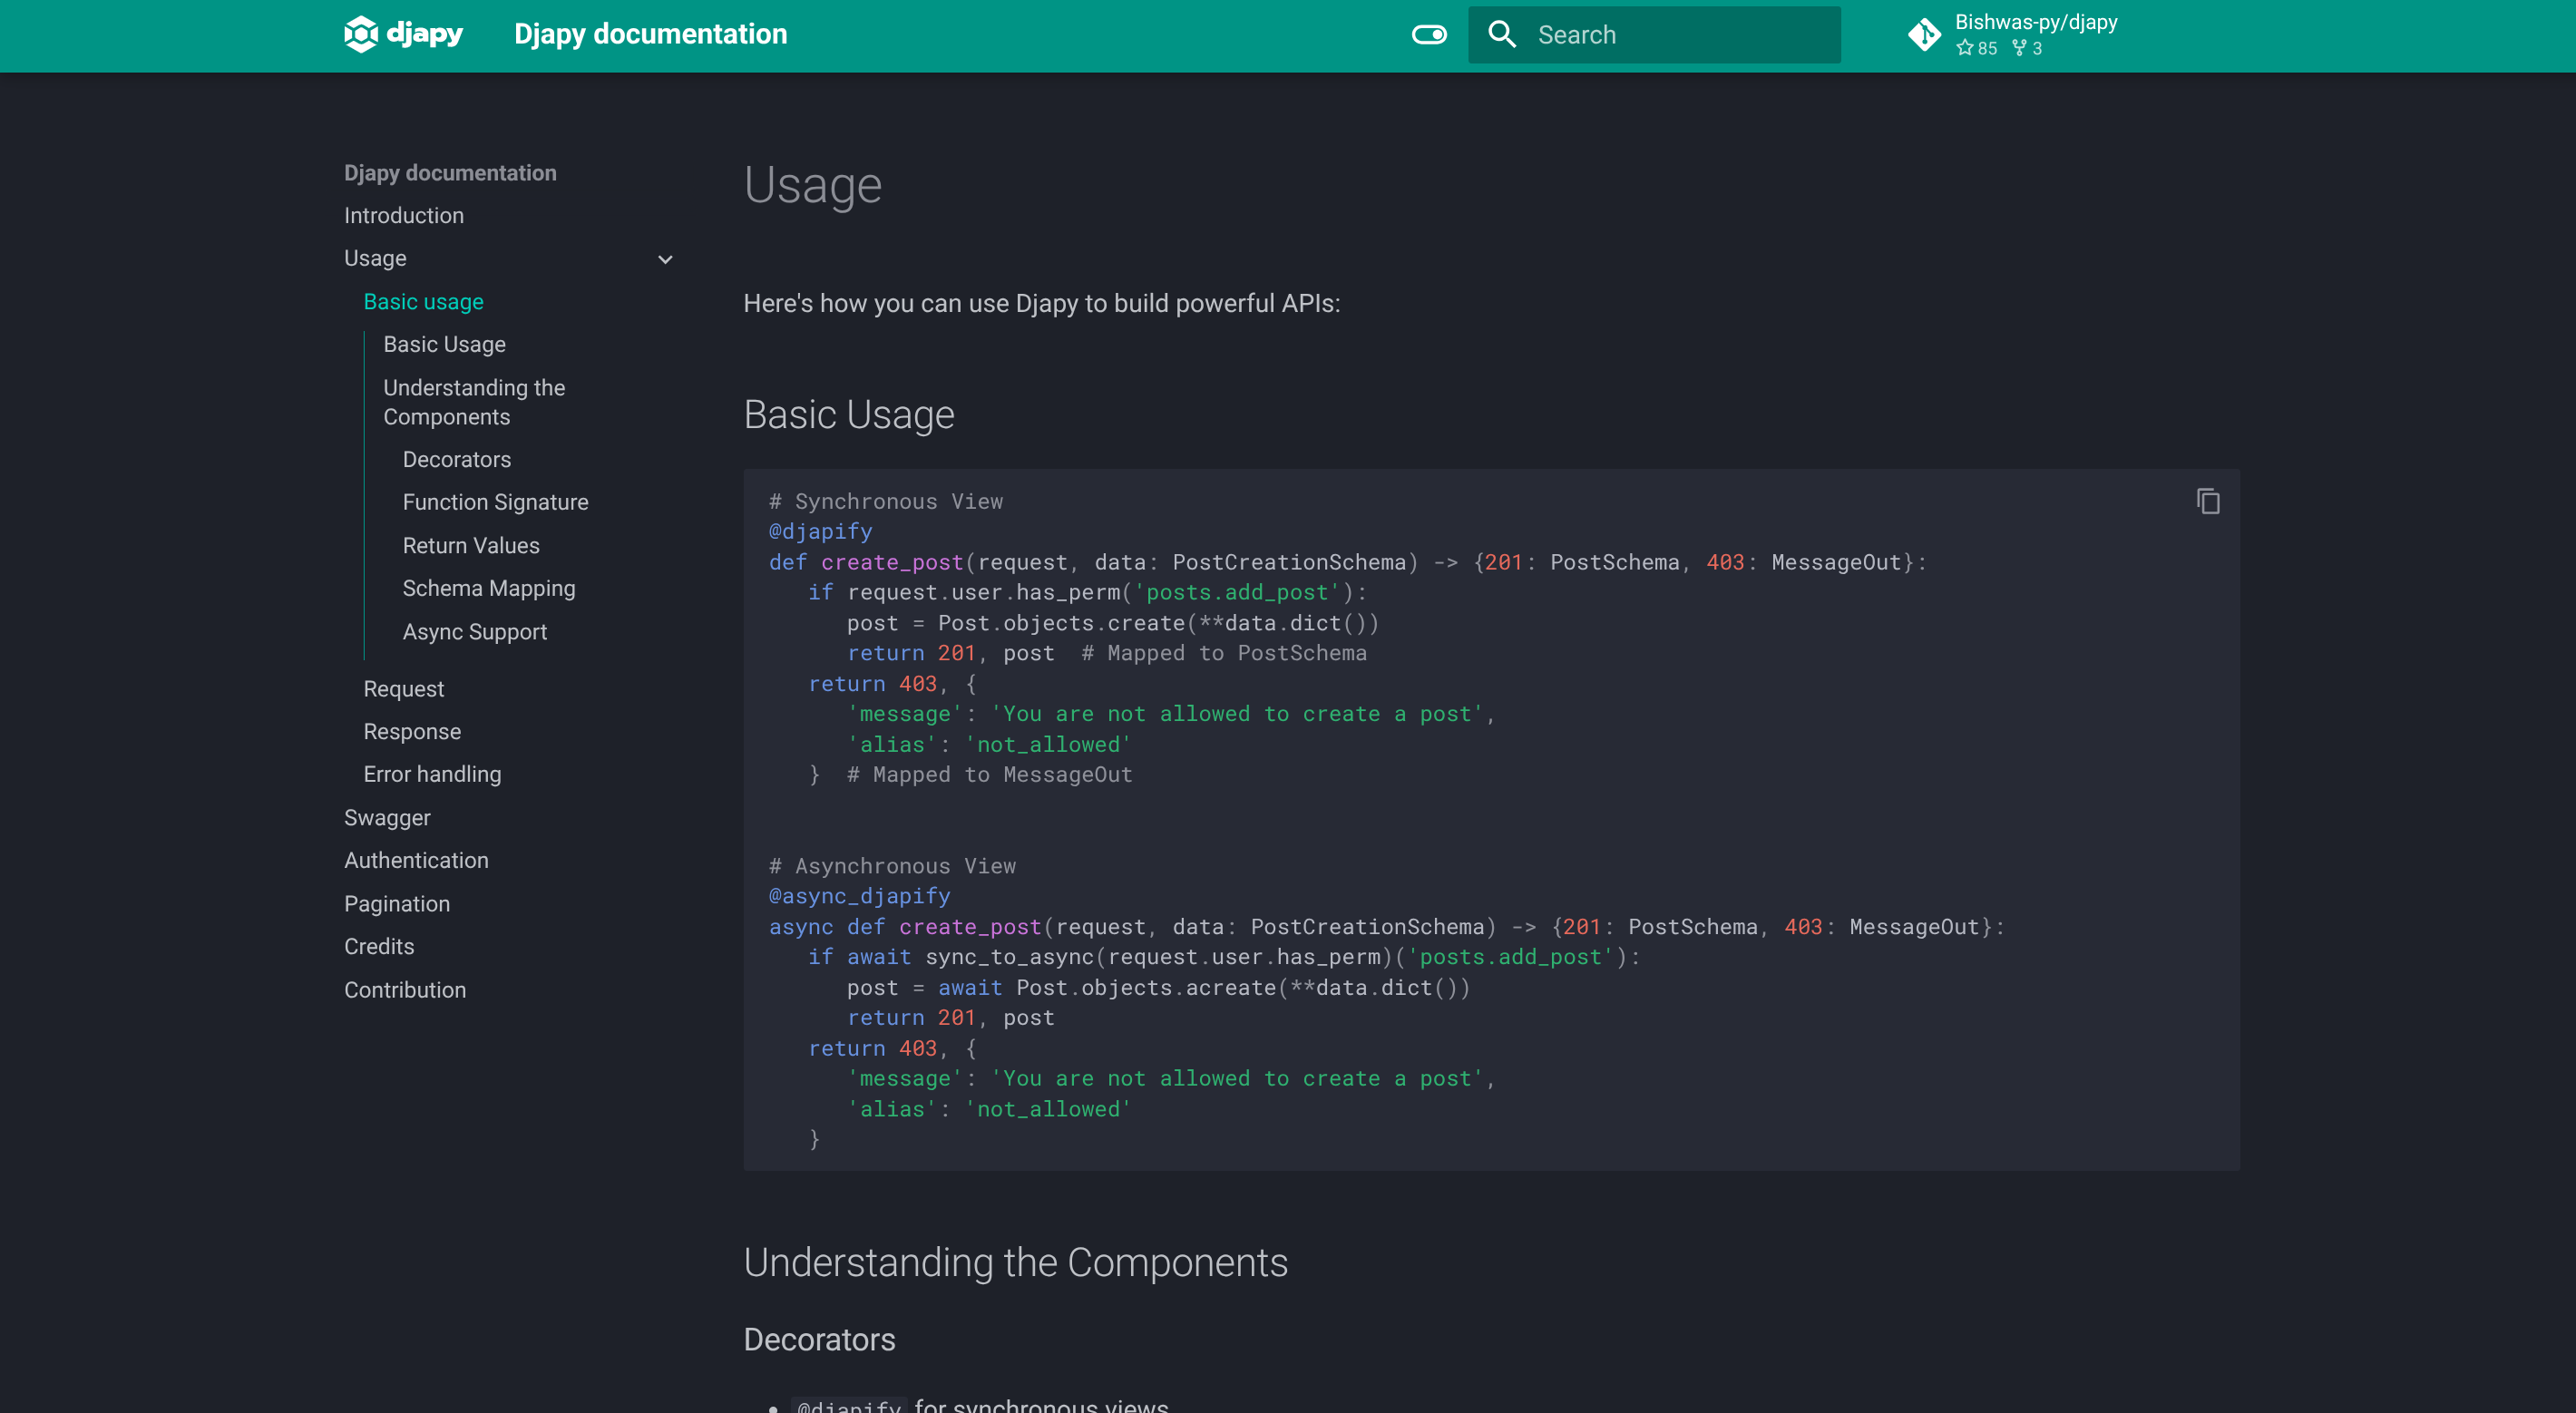Open the Basic usage subsection list
The image size is (2576, 1413).
click(x=423, y=301)
